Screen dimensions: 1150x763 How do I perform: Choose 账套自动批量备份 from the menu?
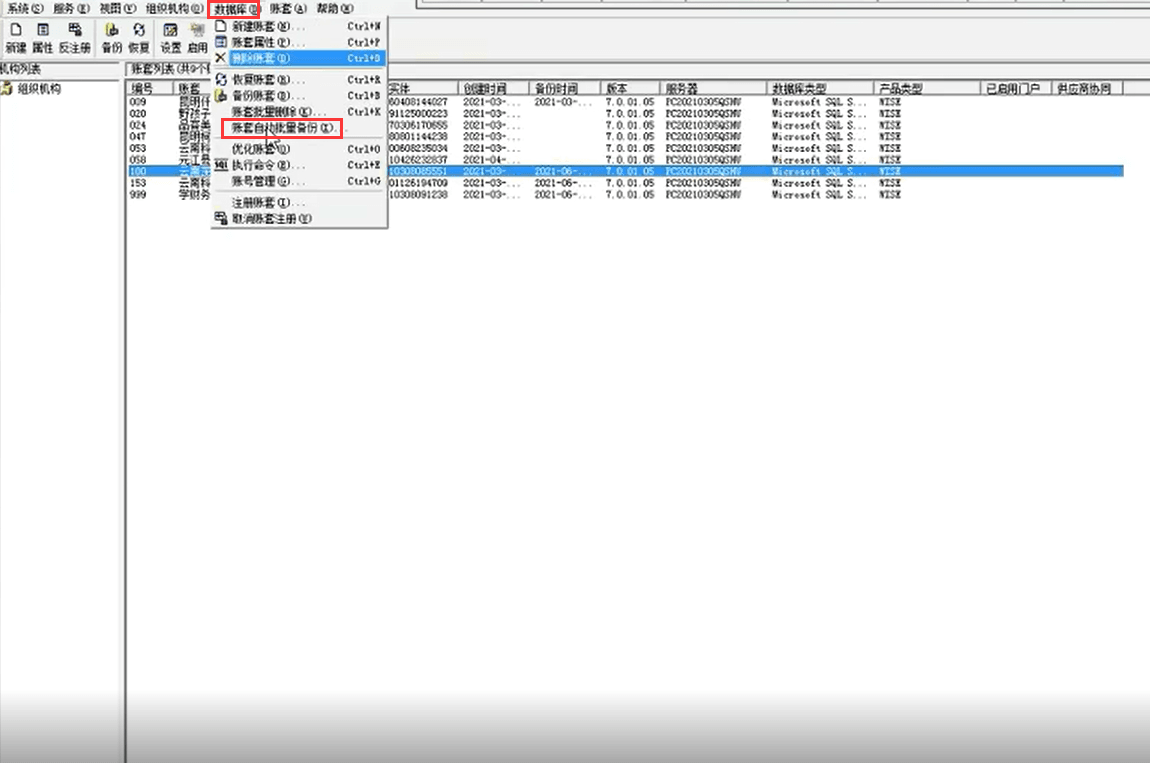point(282,128)
